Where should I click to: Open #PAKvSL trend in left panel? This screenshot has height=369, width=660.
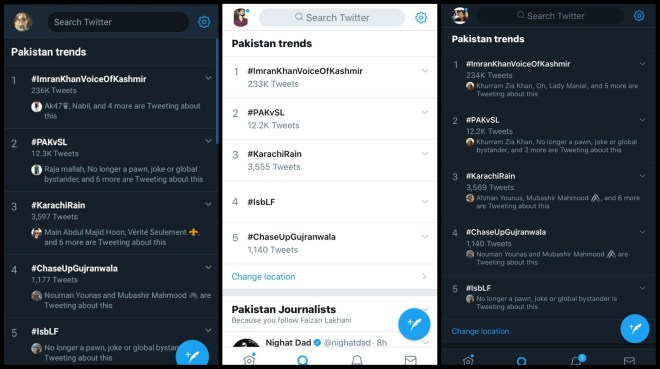(x=49, y=142)
